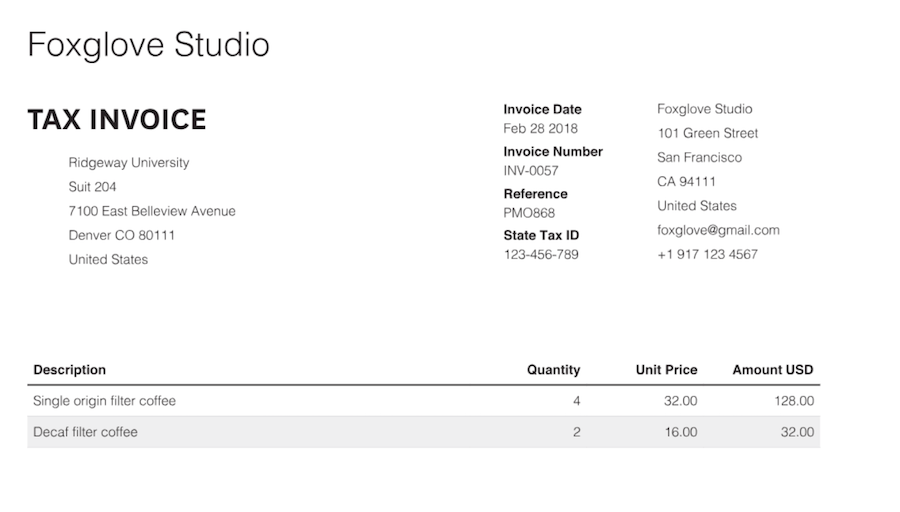
Task: Click the 16.00 unit price value
Action: [x=681, y=432]
